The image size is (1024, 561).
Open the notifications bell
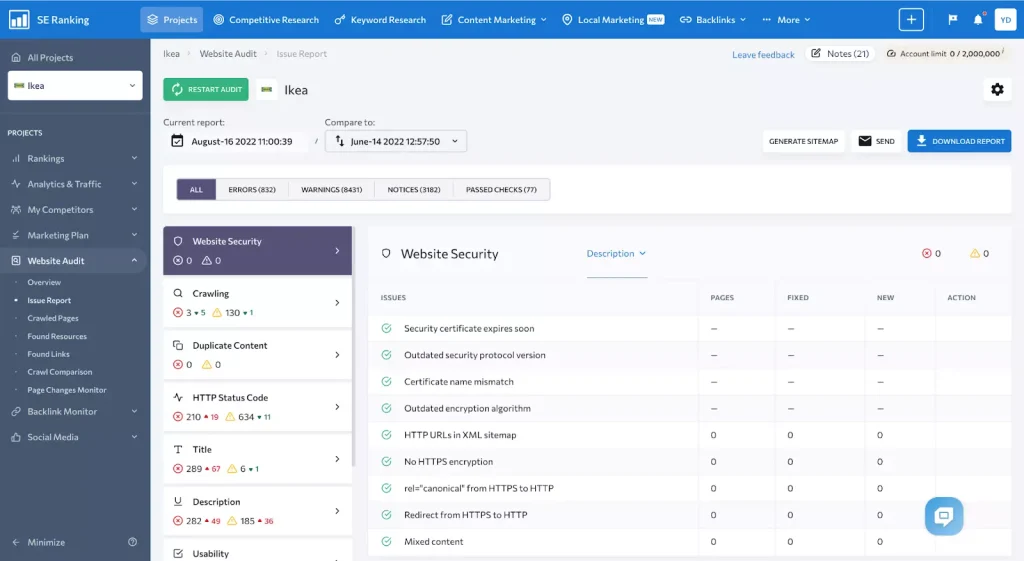(978, 20)
